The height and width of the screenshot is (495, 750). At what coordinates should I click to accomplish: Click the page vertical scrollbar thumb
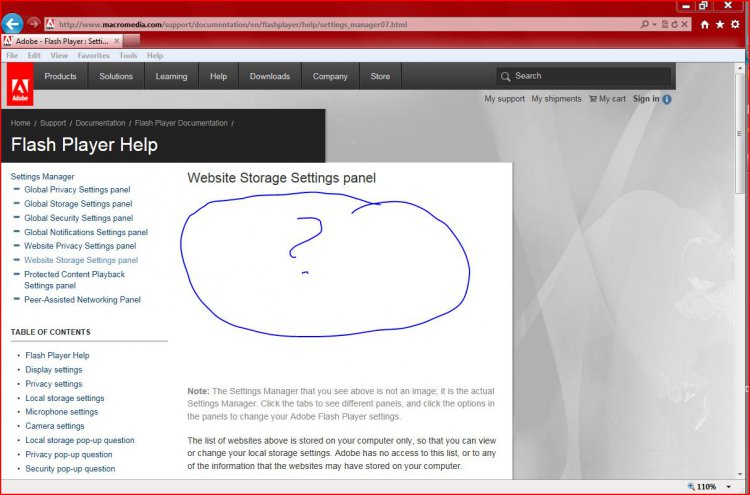[x=740, y=133]
